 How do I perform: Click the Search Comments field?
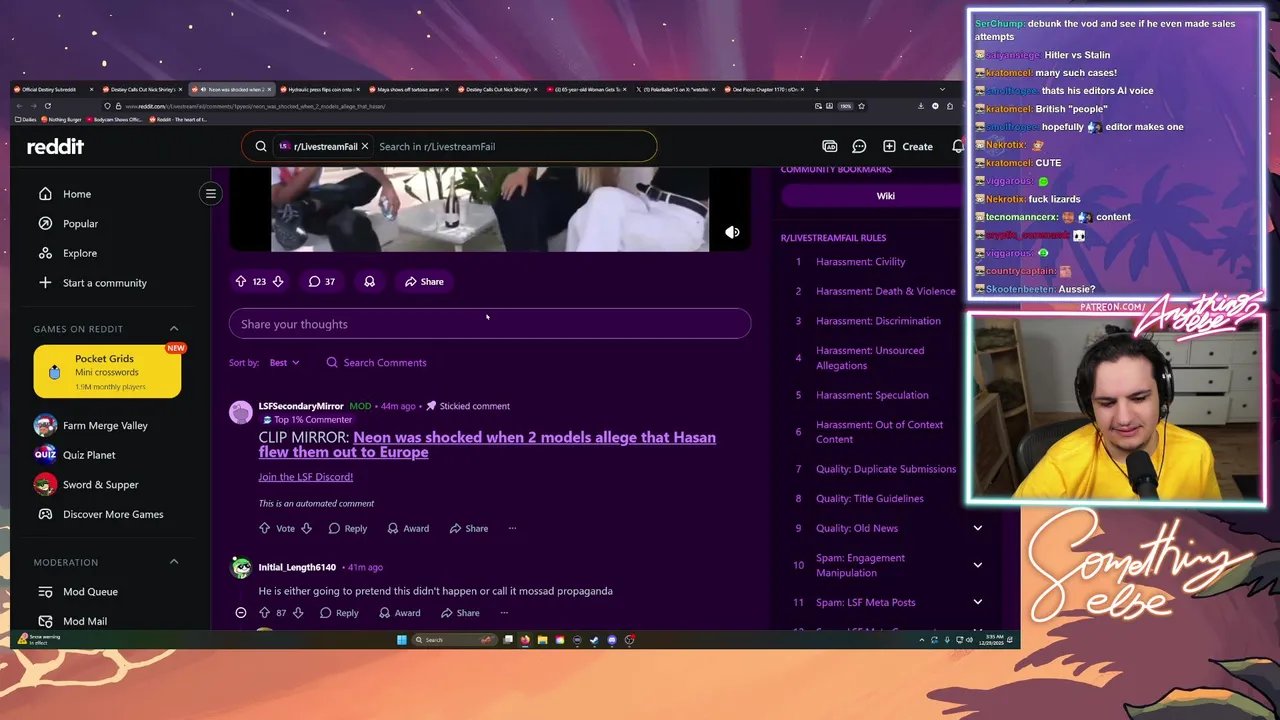click(x=376, y=363)
